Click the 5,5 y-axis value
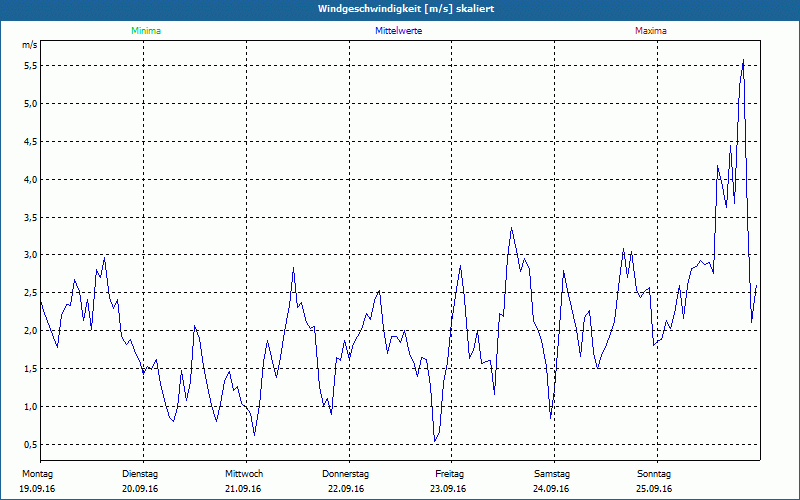 pyautogui.click(x=30, y=66)
